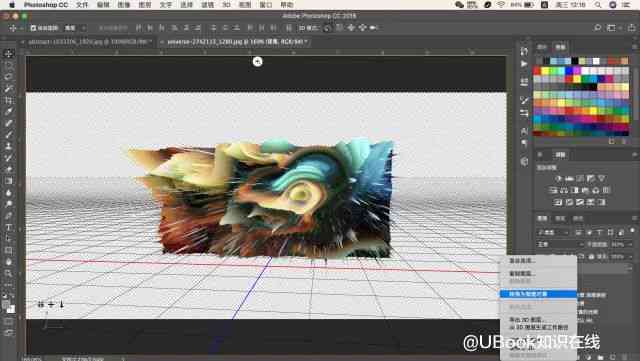Select the Zoom tool
This screenshot has width=640, height=361.
coord(9,273)
